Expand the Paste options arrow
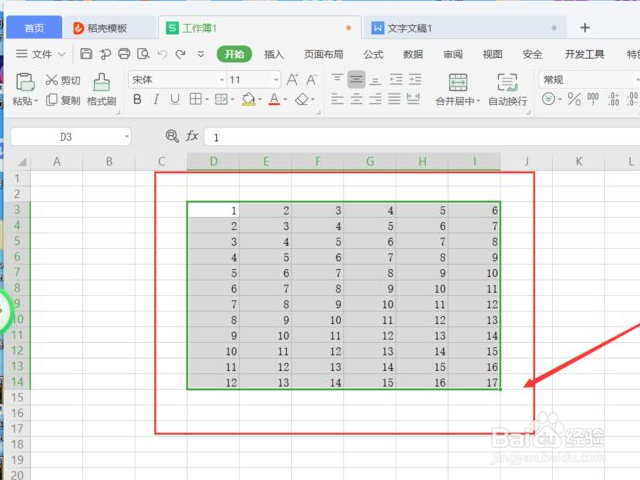This screenshot has height=480, width=640. [36, 101]
